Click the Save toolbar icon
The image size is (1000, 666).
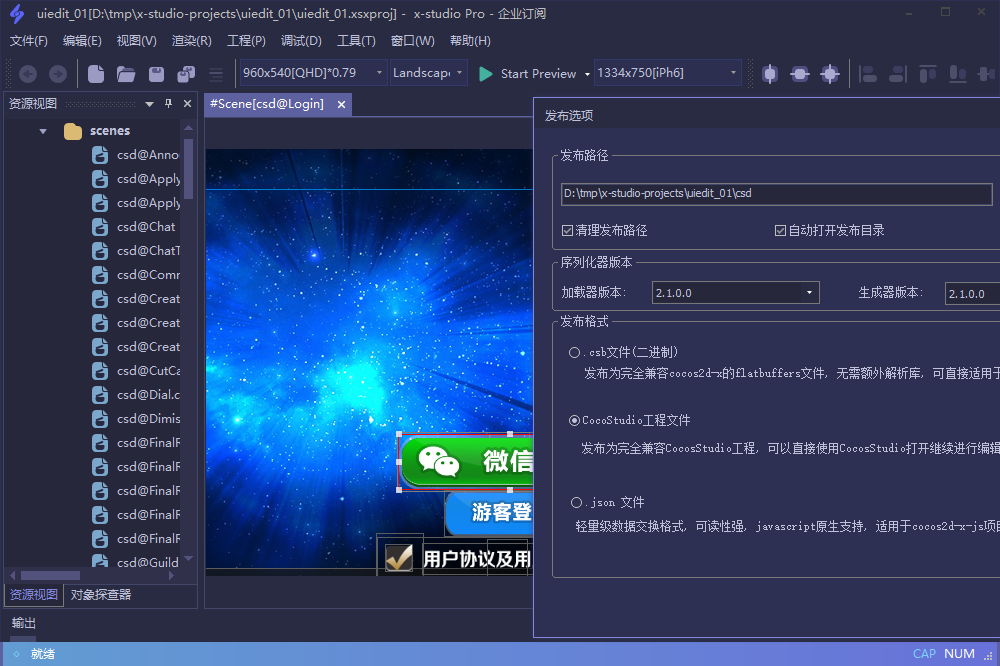(x=156, y=74)
